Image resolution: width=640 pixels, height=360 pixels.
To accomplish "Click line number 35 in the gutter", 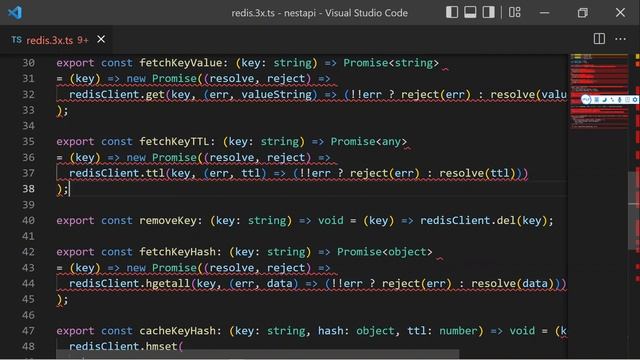I will coord(28,142).
